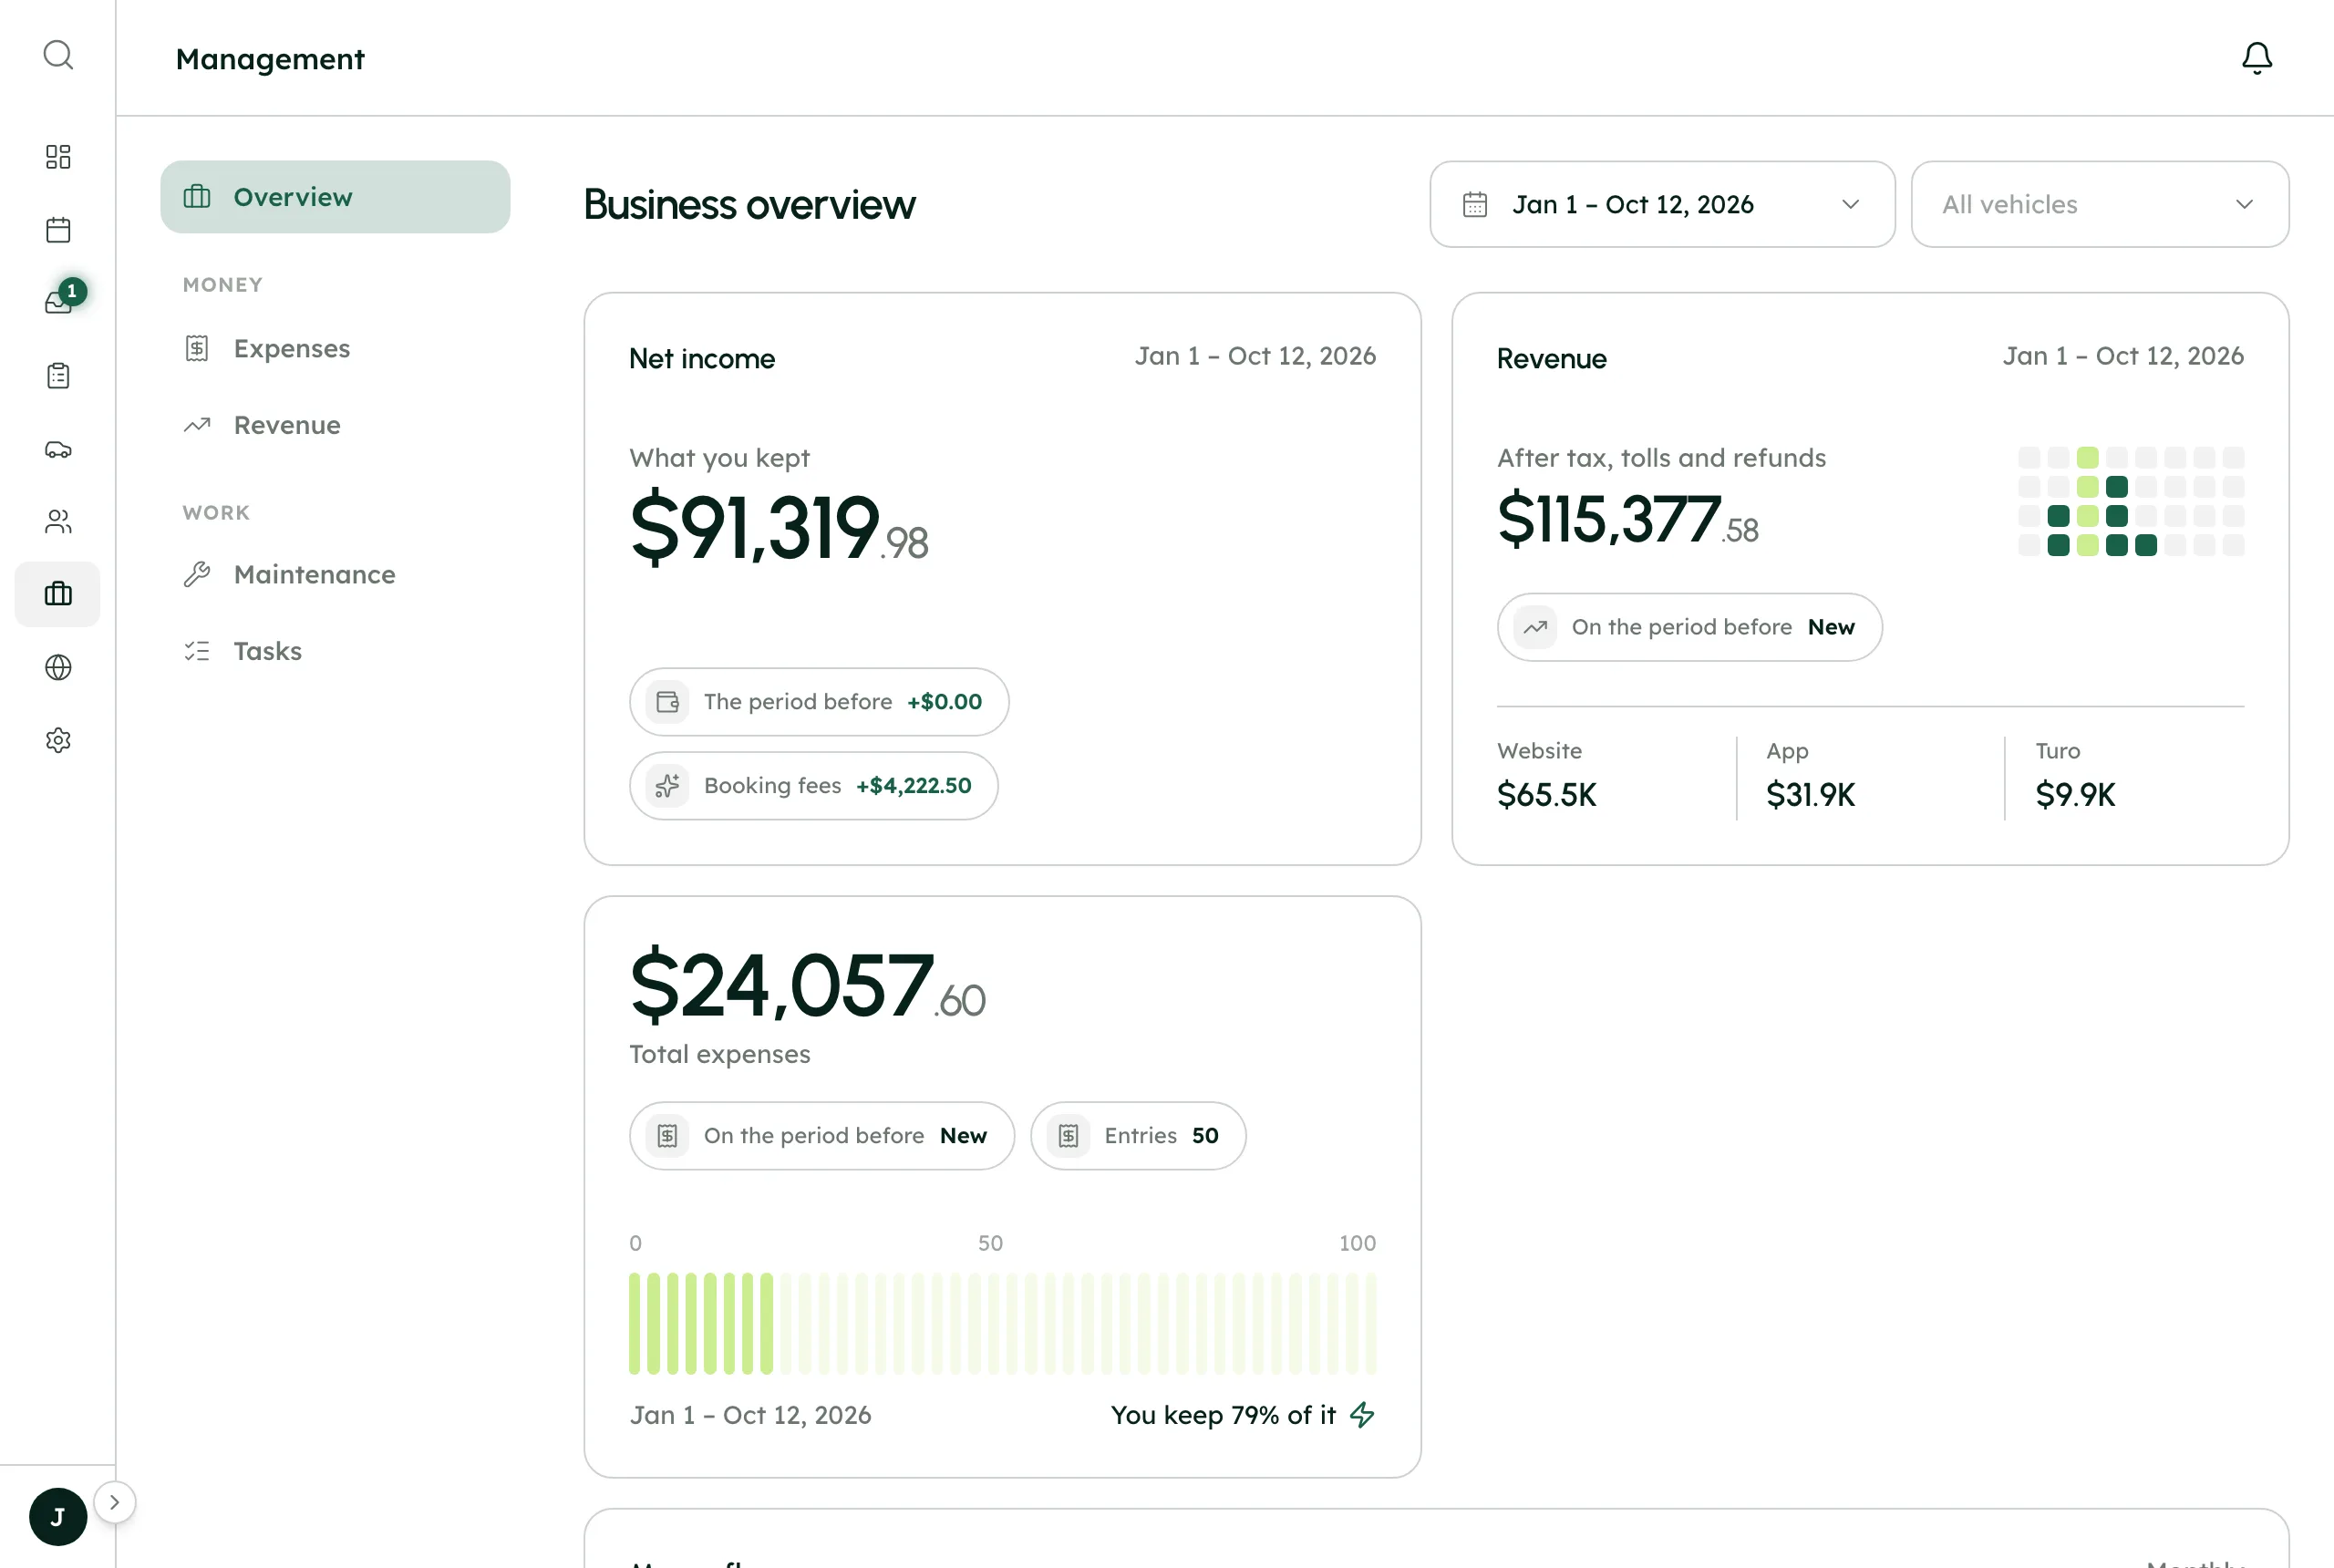Open the clipboard icon in left sidebar

[58, 376]
